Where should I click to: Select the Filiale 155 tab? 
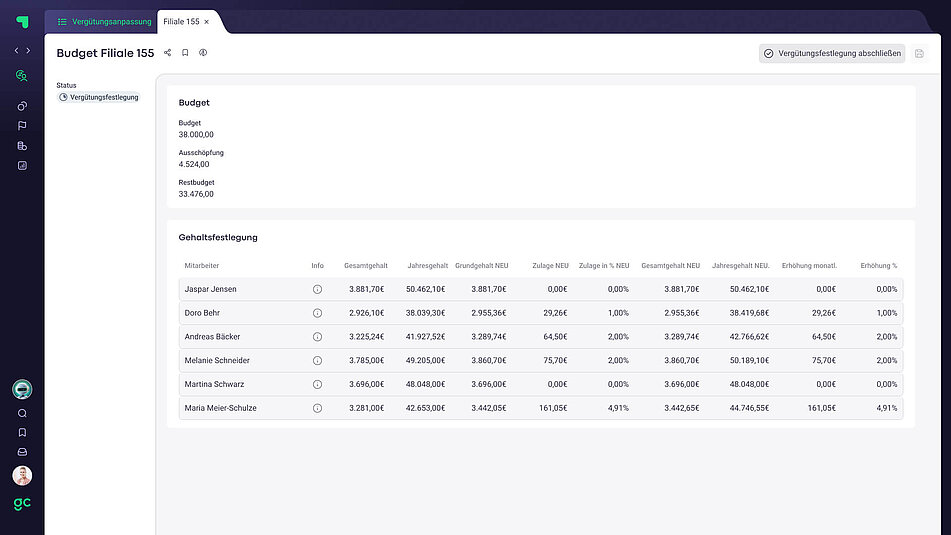tap(180, 21)
